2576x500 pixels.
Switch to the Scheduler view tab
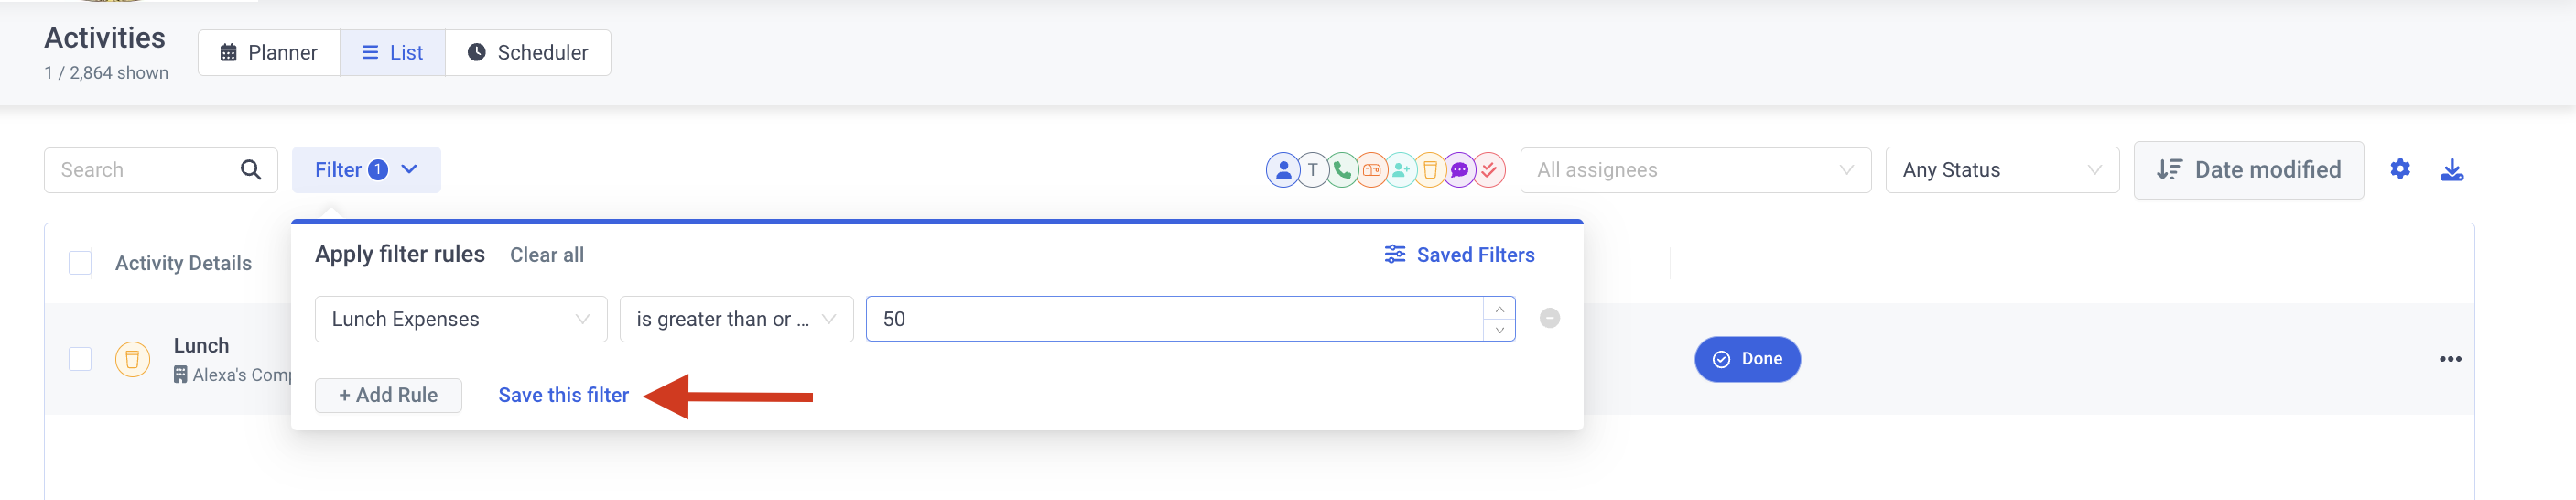click(x=528, y=53)
